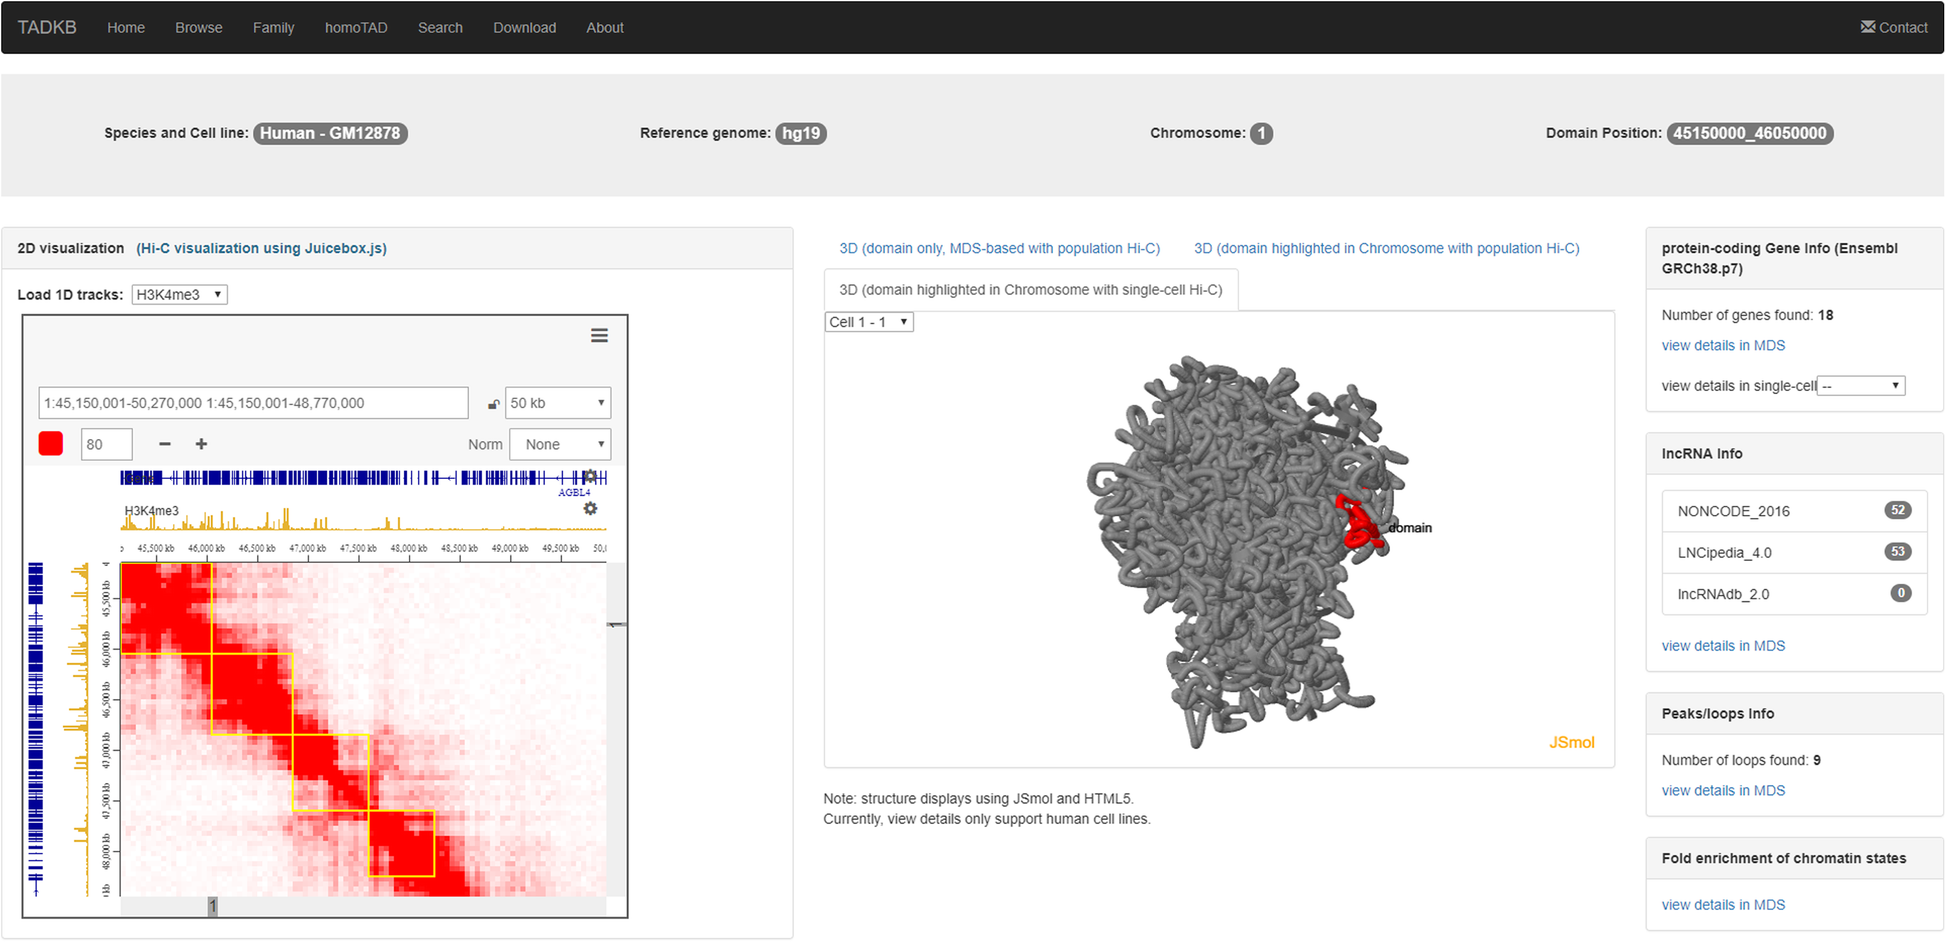Screen dimensions: 1946x943
Task: Click the LNCipedia count badge 53
Action: 1898,552
